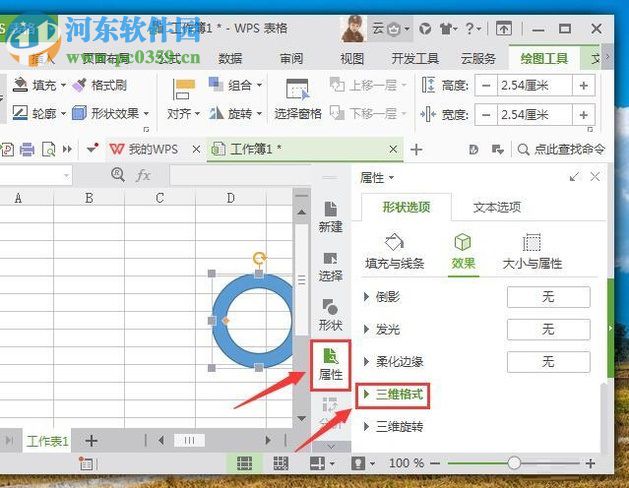The width and height of the screenshot is (629, 488).
Task: Open the Glow preset dropdown (无)
Action: pyautogui.click(x=548, y=329)
